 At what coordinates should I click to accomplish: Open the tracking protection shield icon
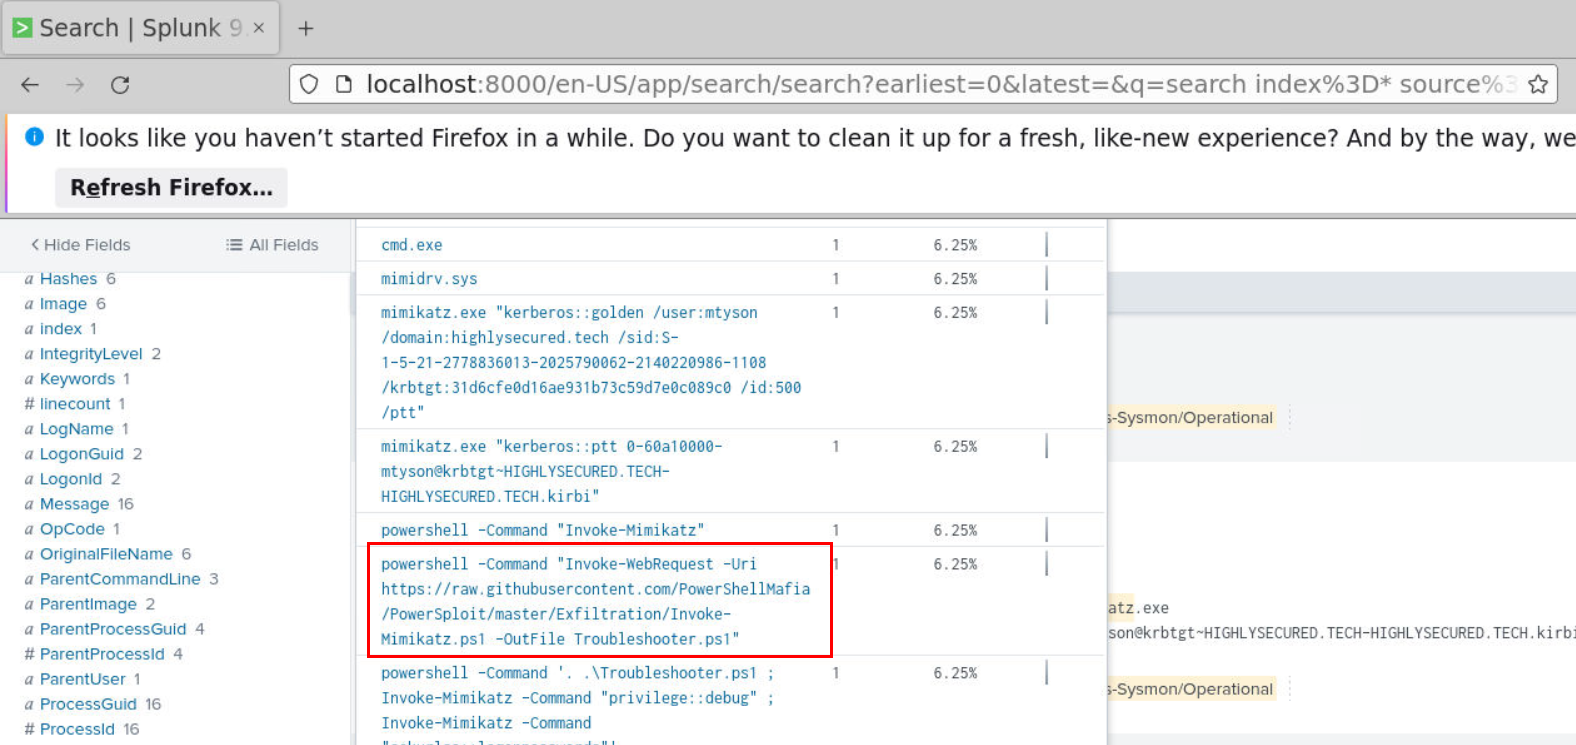tap(309, 85)
